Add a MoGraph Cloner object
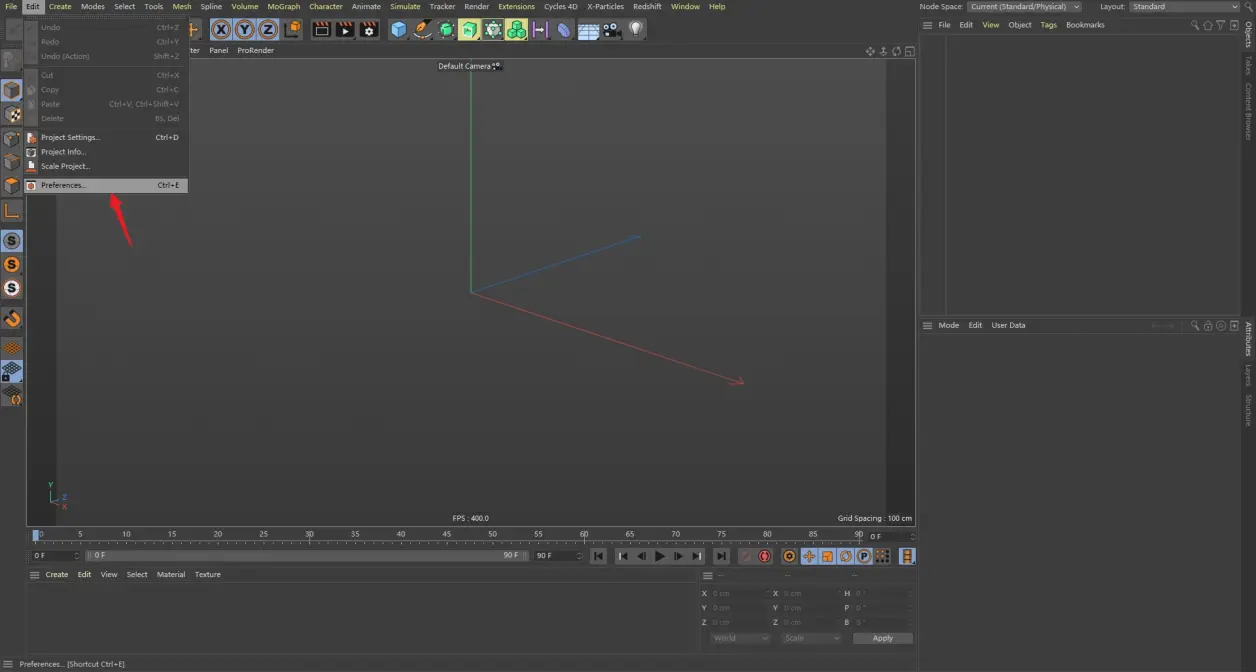 (x=516, y=29)
